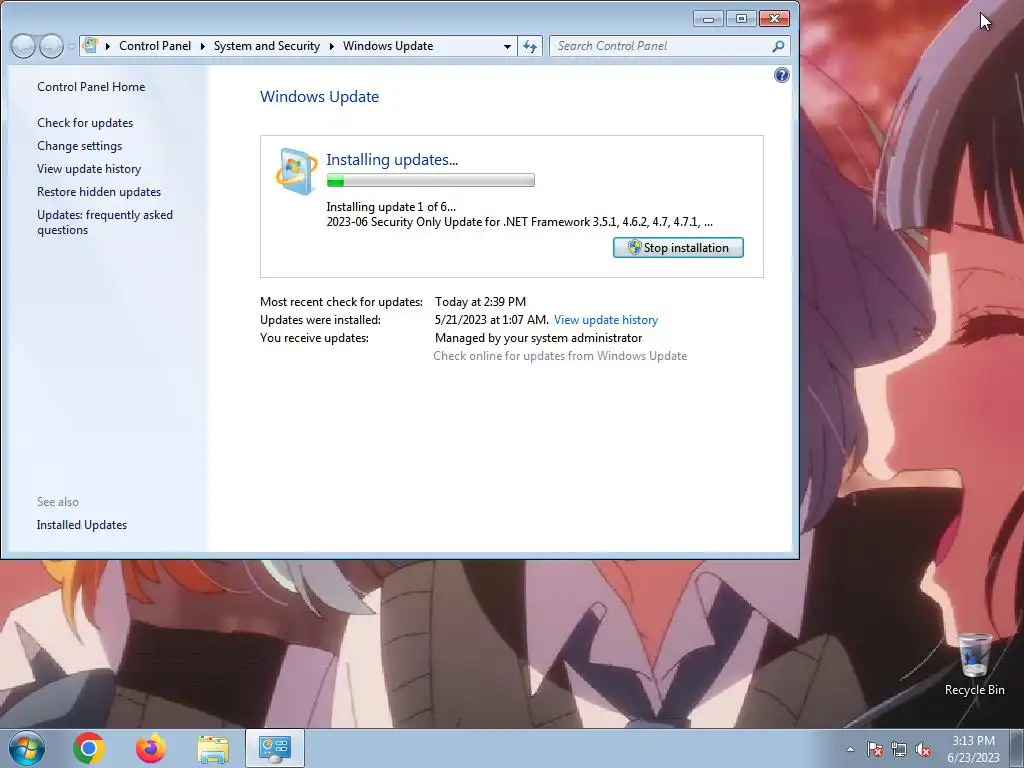This screenshot has width=1024, height=768.
Task: Open View update history in sidebar
Action: click(89, 168)
